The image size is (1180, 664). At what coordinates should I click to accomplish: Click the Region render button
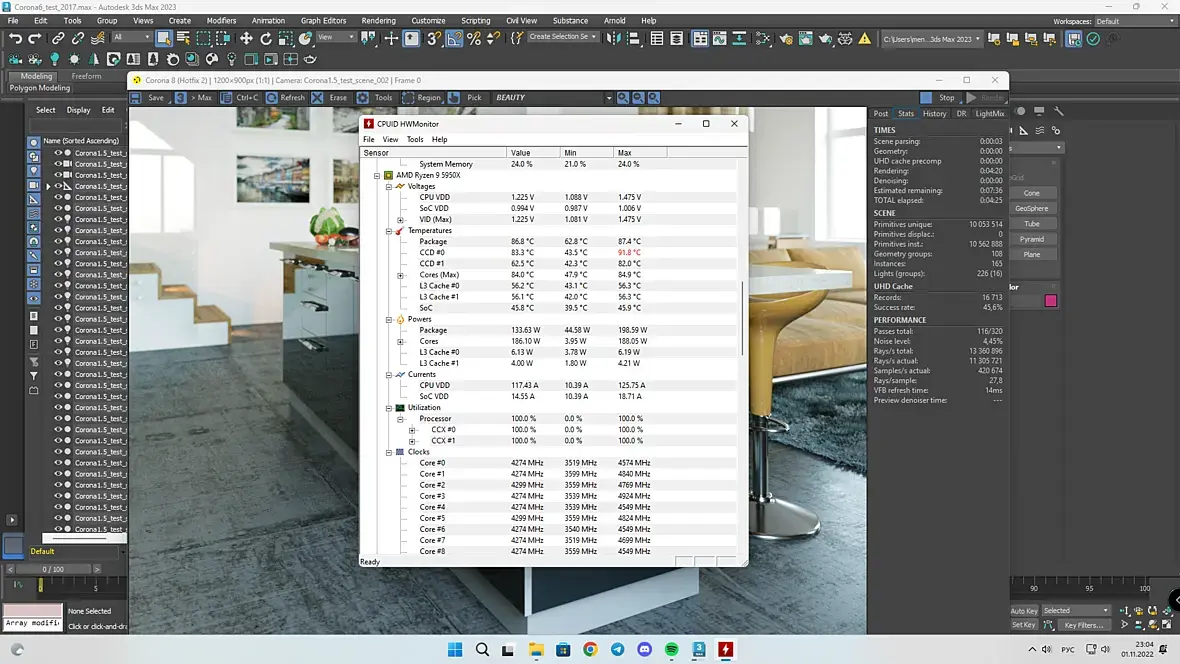point(421,98)
